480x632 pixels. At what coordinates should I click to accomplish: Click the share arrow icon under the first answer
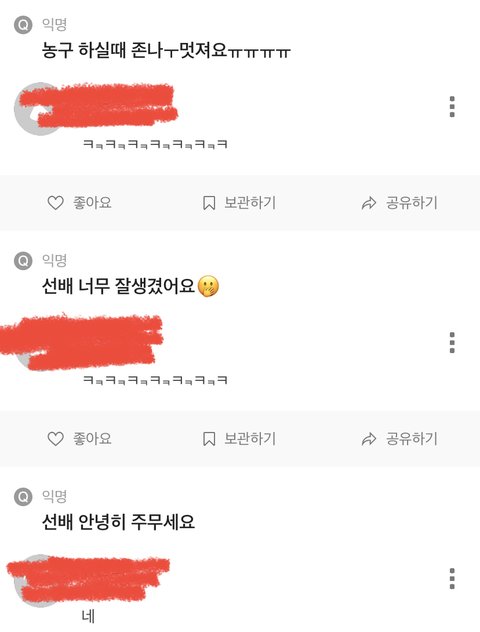(369, 203)
